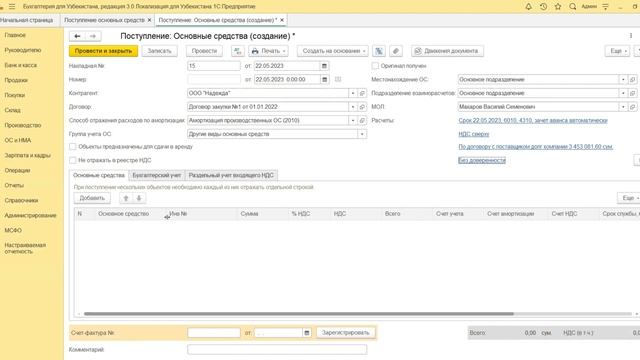Open settings lines icon next to Админ
The width and height of the screenshot is (640, 360).
606,7
